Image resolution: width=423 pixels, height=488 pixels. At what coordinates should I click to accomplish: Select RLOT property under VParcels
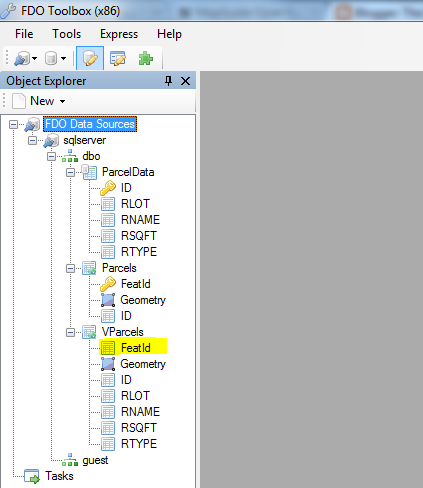tap(135, 396)
